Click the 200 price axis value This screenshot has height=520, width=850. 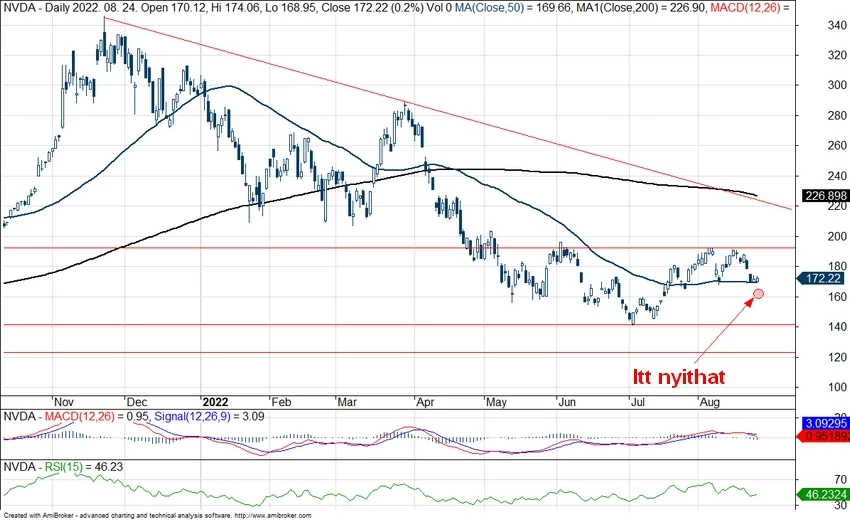click(x=837, y=236)
